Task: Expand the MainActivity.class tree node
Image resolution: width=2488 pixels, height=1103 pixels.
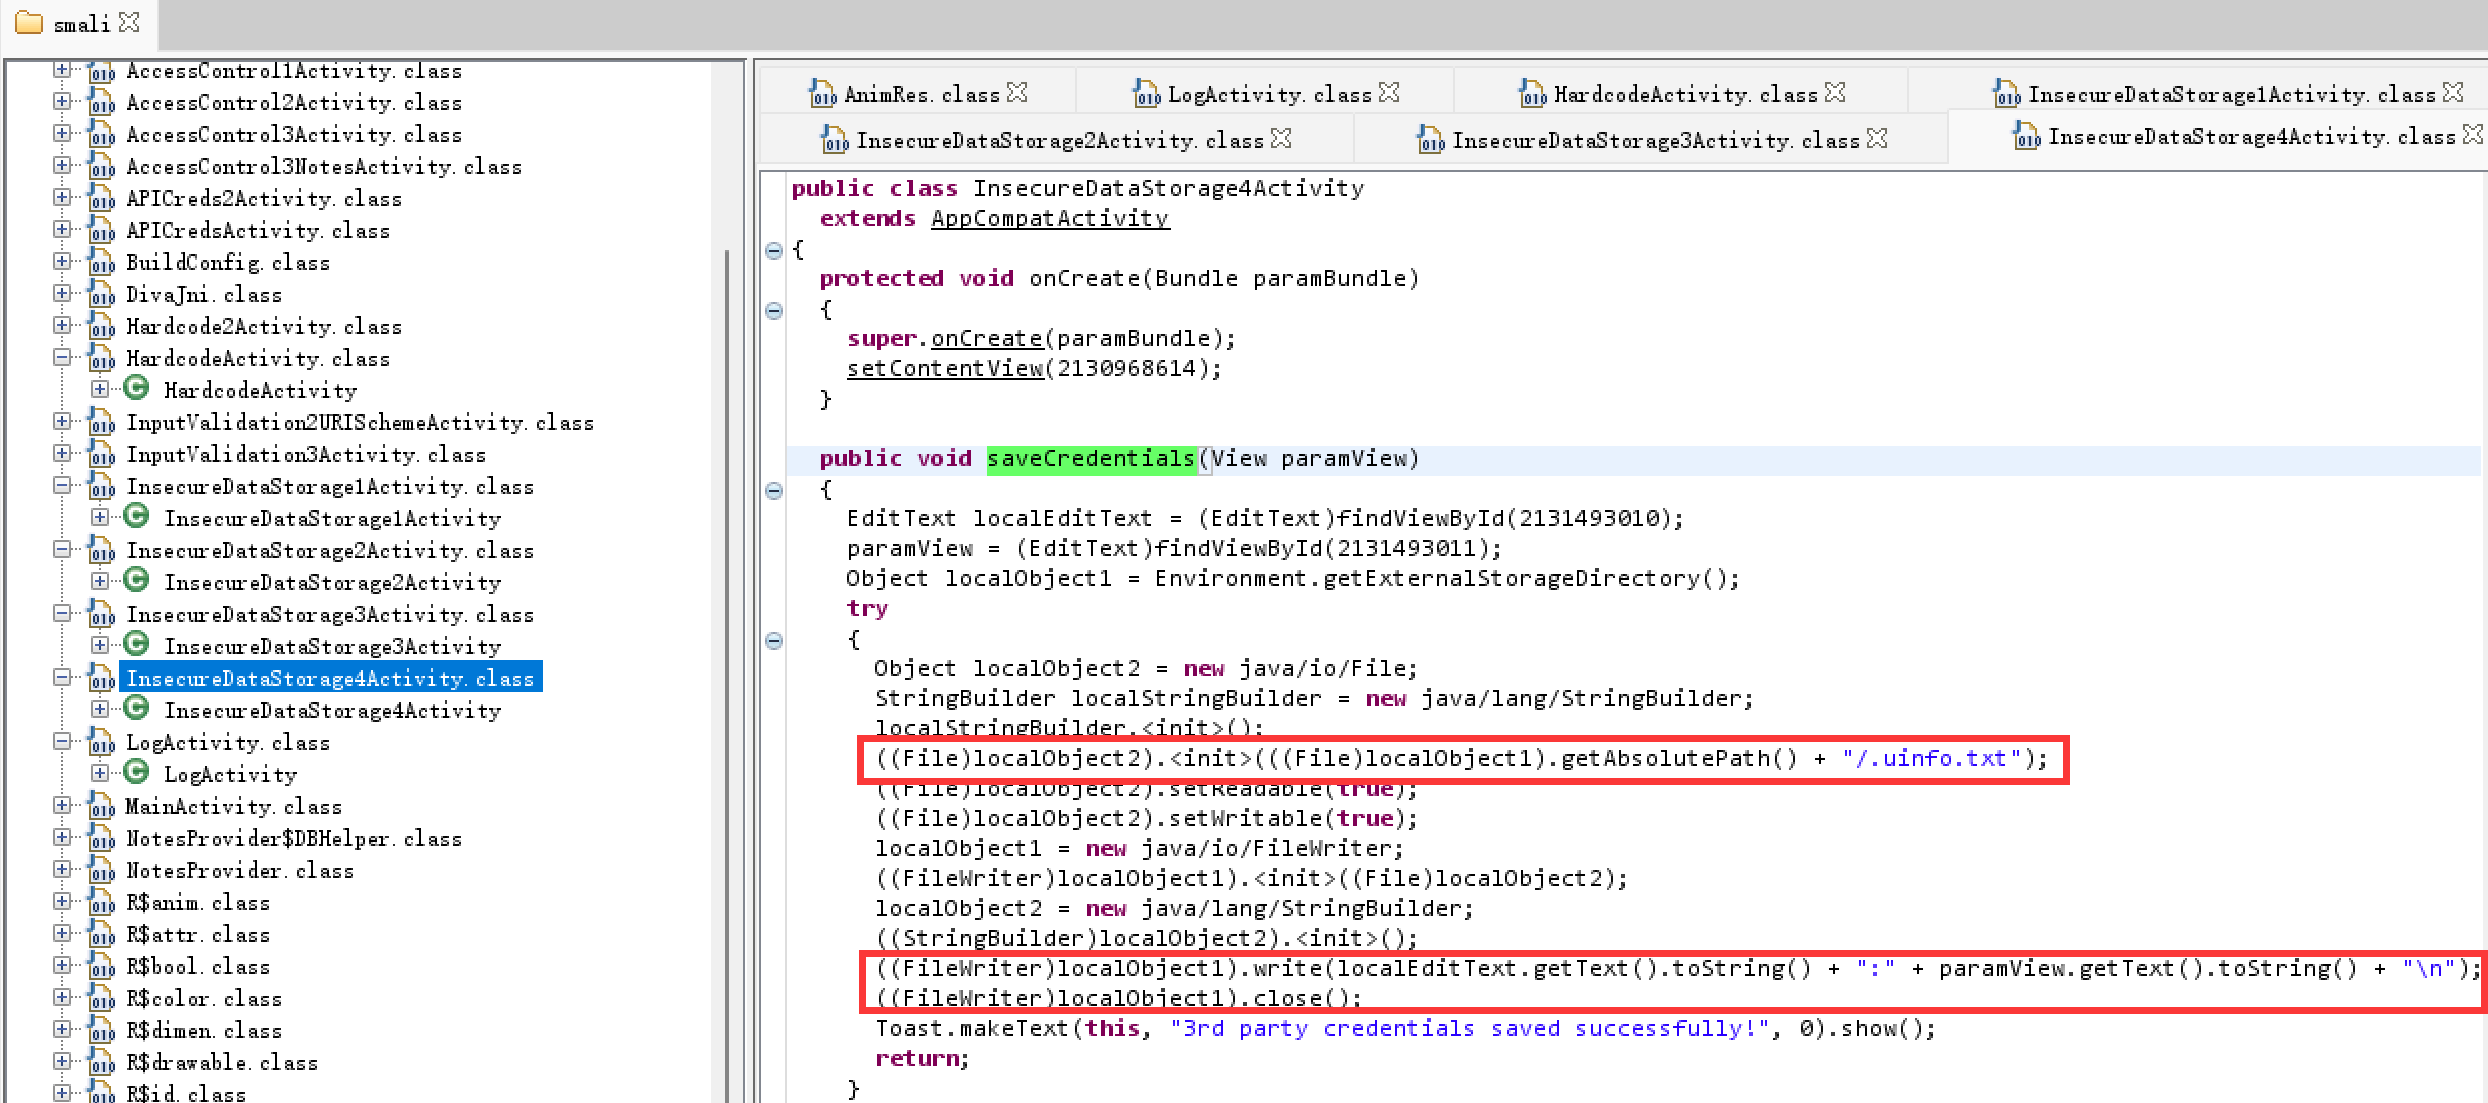Action: (x=62, y=805)
